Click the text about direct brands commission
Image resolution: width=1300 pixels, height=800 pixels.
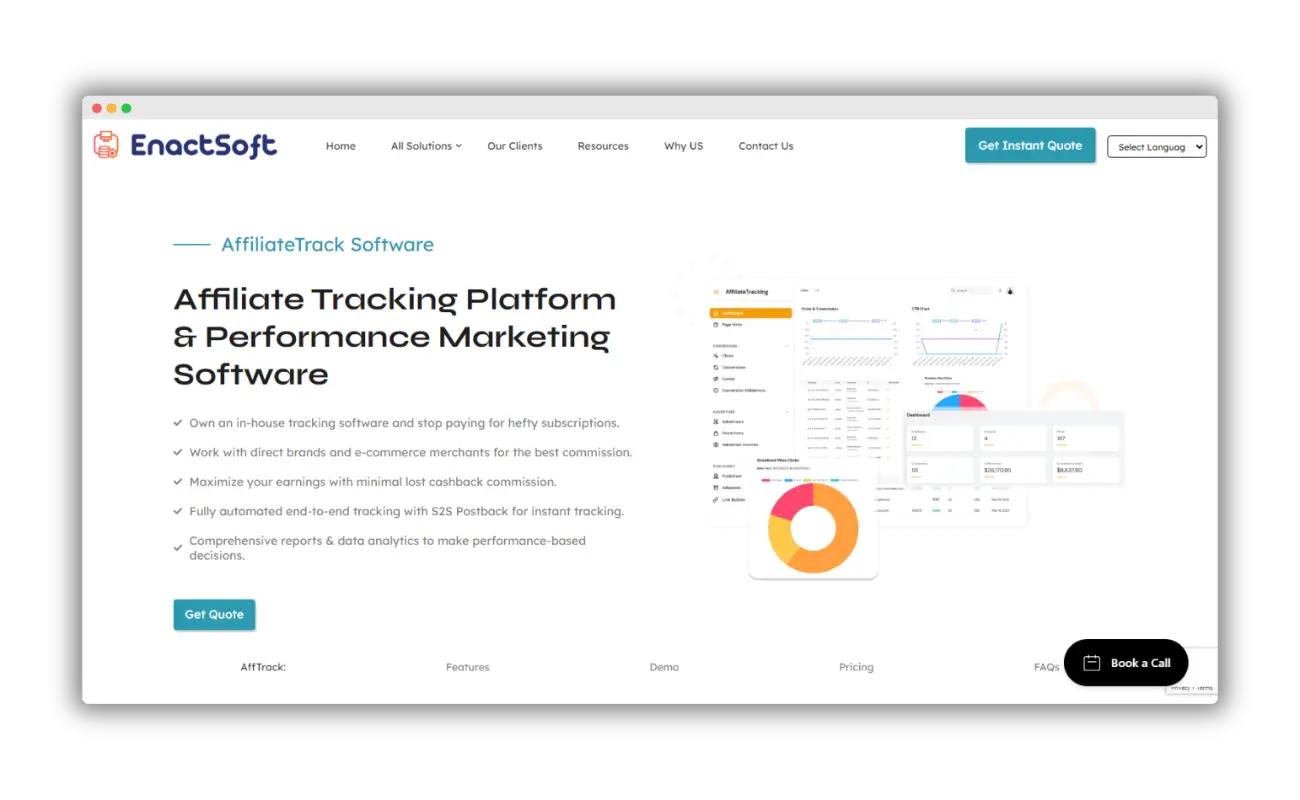click(x=410, y=452)
